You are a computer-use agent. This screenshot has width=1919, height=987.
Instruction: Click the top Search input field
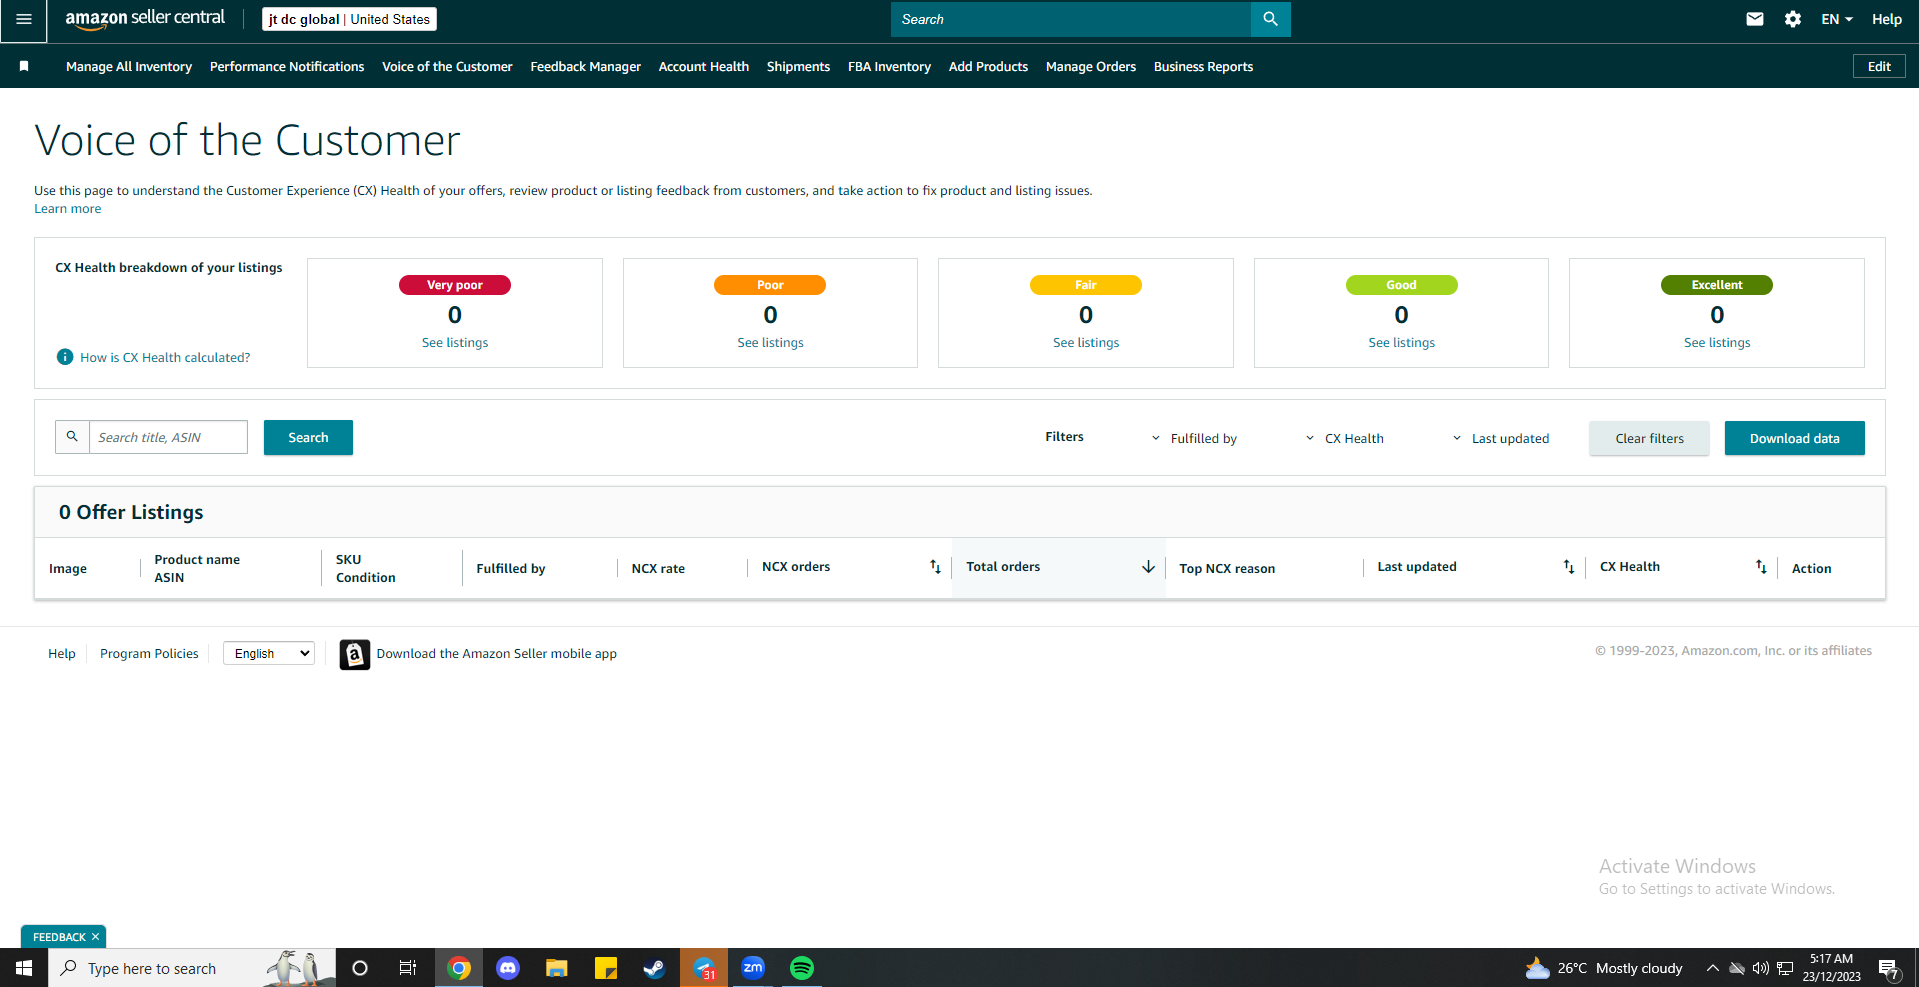(1070, 19)
